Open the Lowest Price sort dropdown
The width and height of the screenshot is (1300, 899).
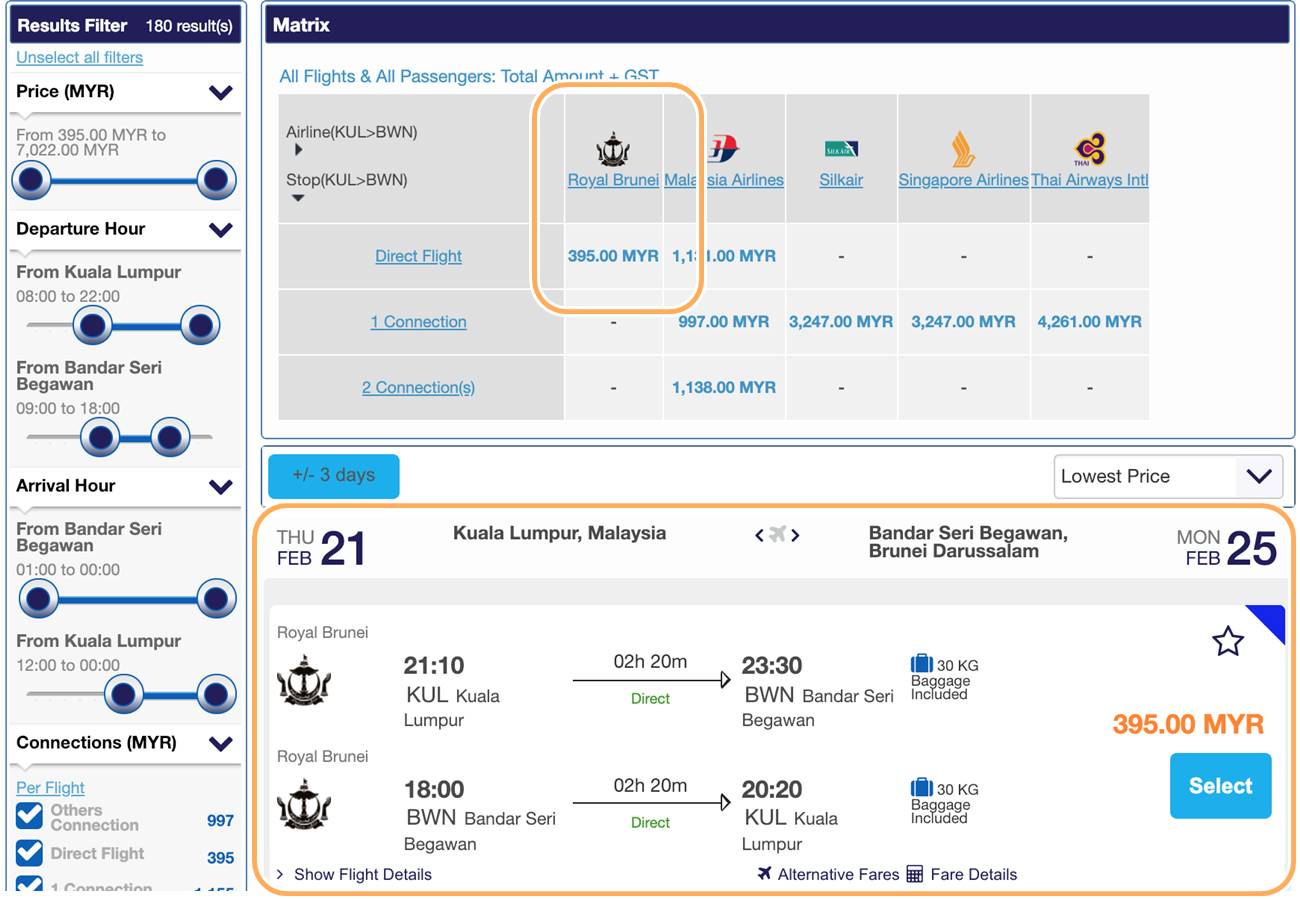pos(1168,476)
